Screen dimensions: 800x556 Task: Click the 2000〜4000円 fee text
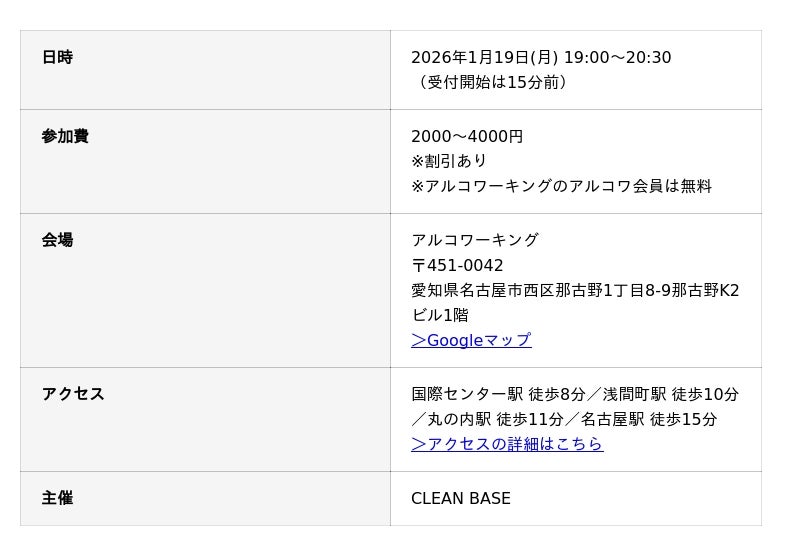coord(467,136)
